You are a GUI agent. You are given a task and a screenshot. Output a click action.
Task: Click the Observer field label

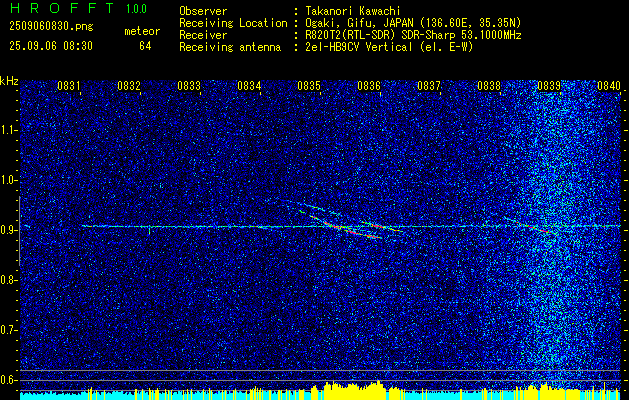203,12
